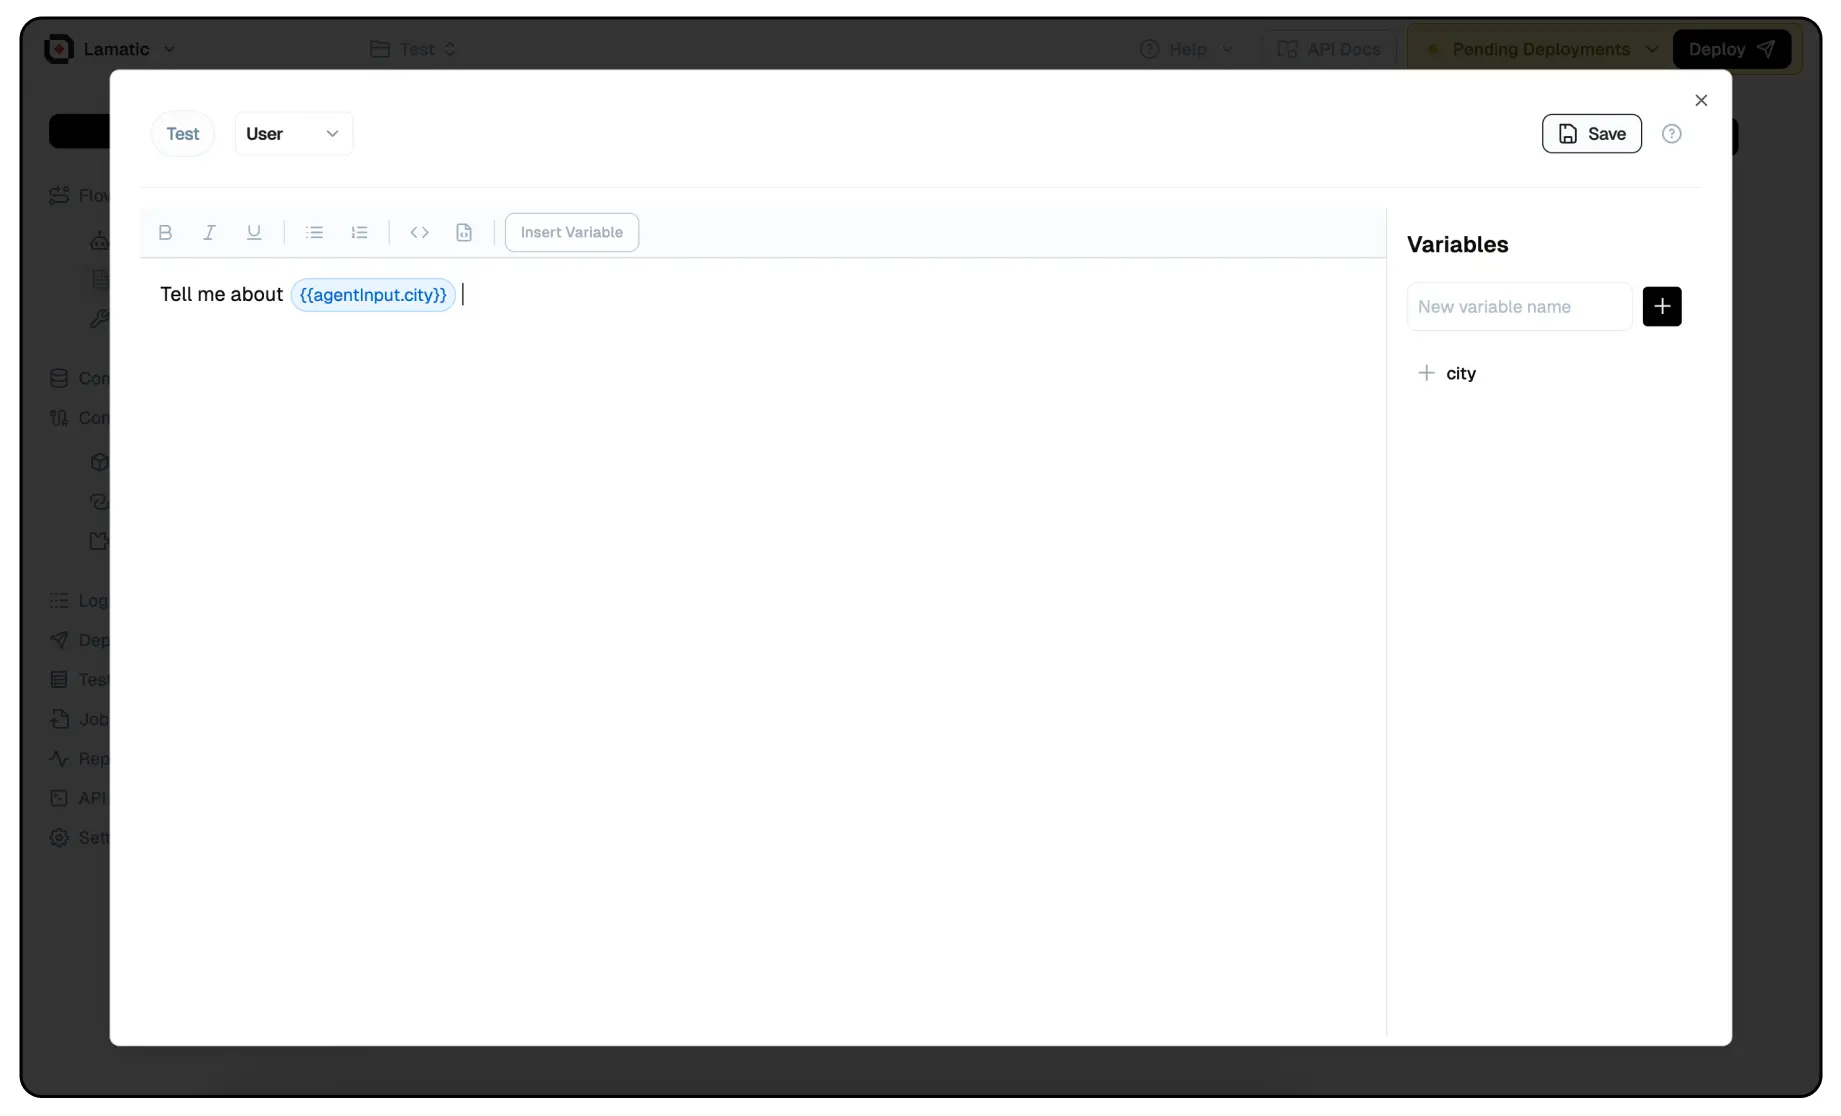Add the city variable using its plus icon

coord(1426,373)
